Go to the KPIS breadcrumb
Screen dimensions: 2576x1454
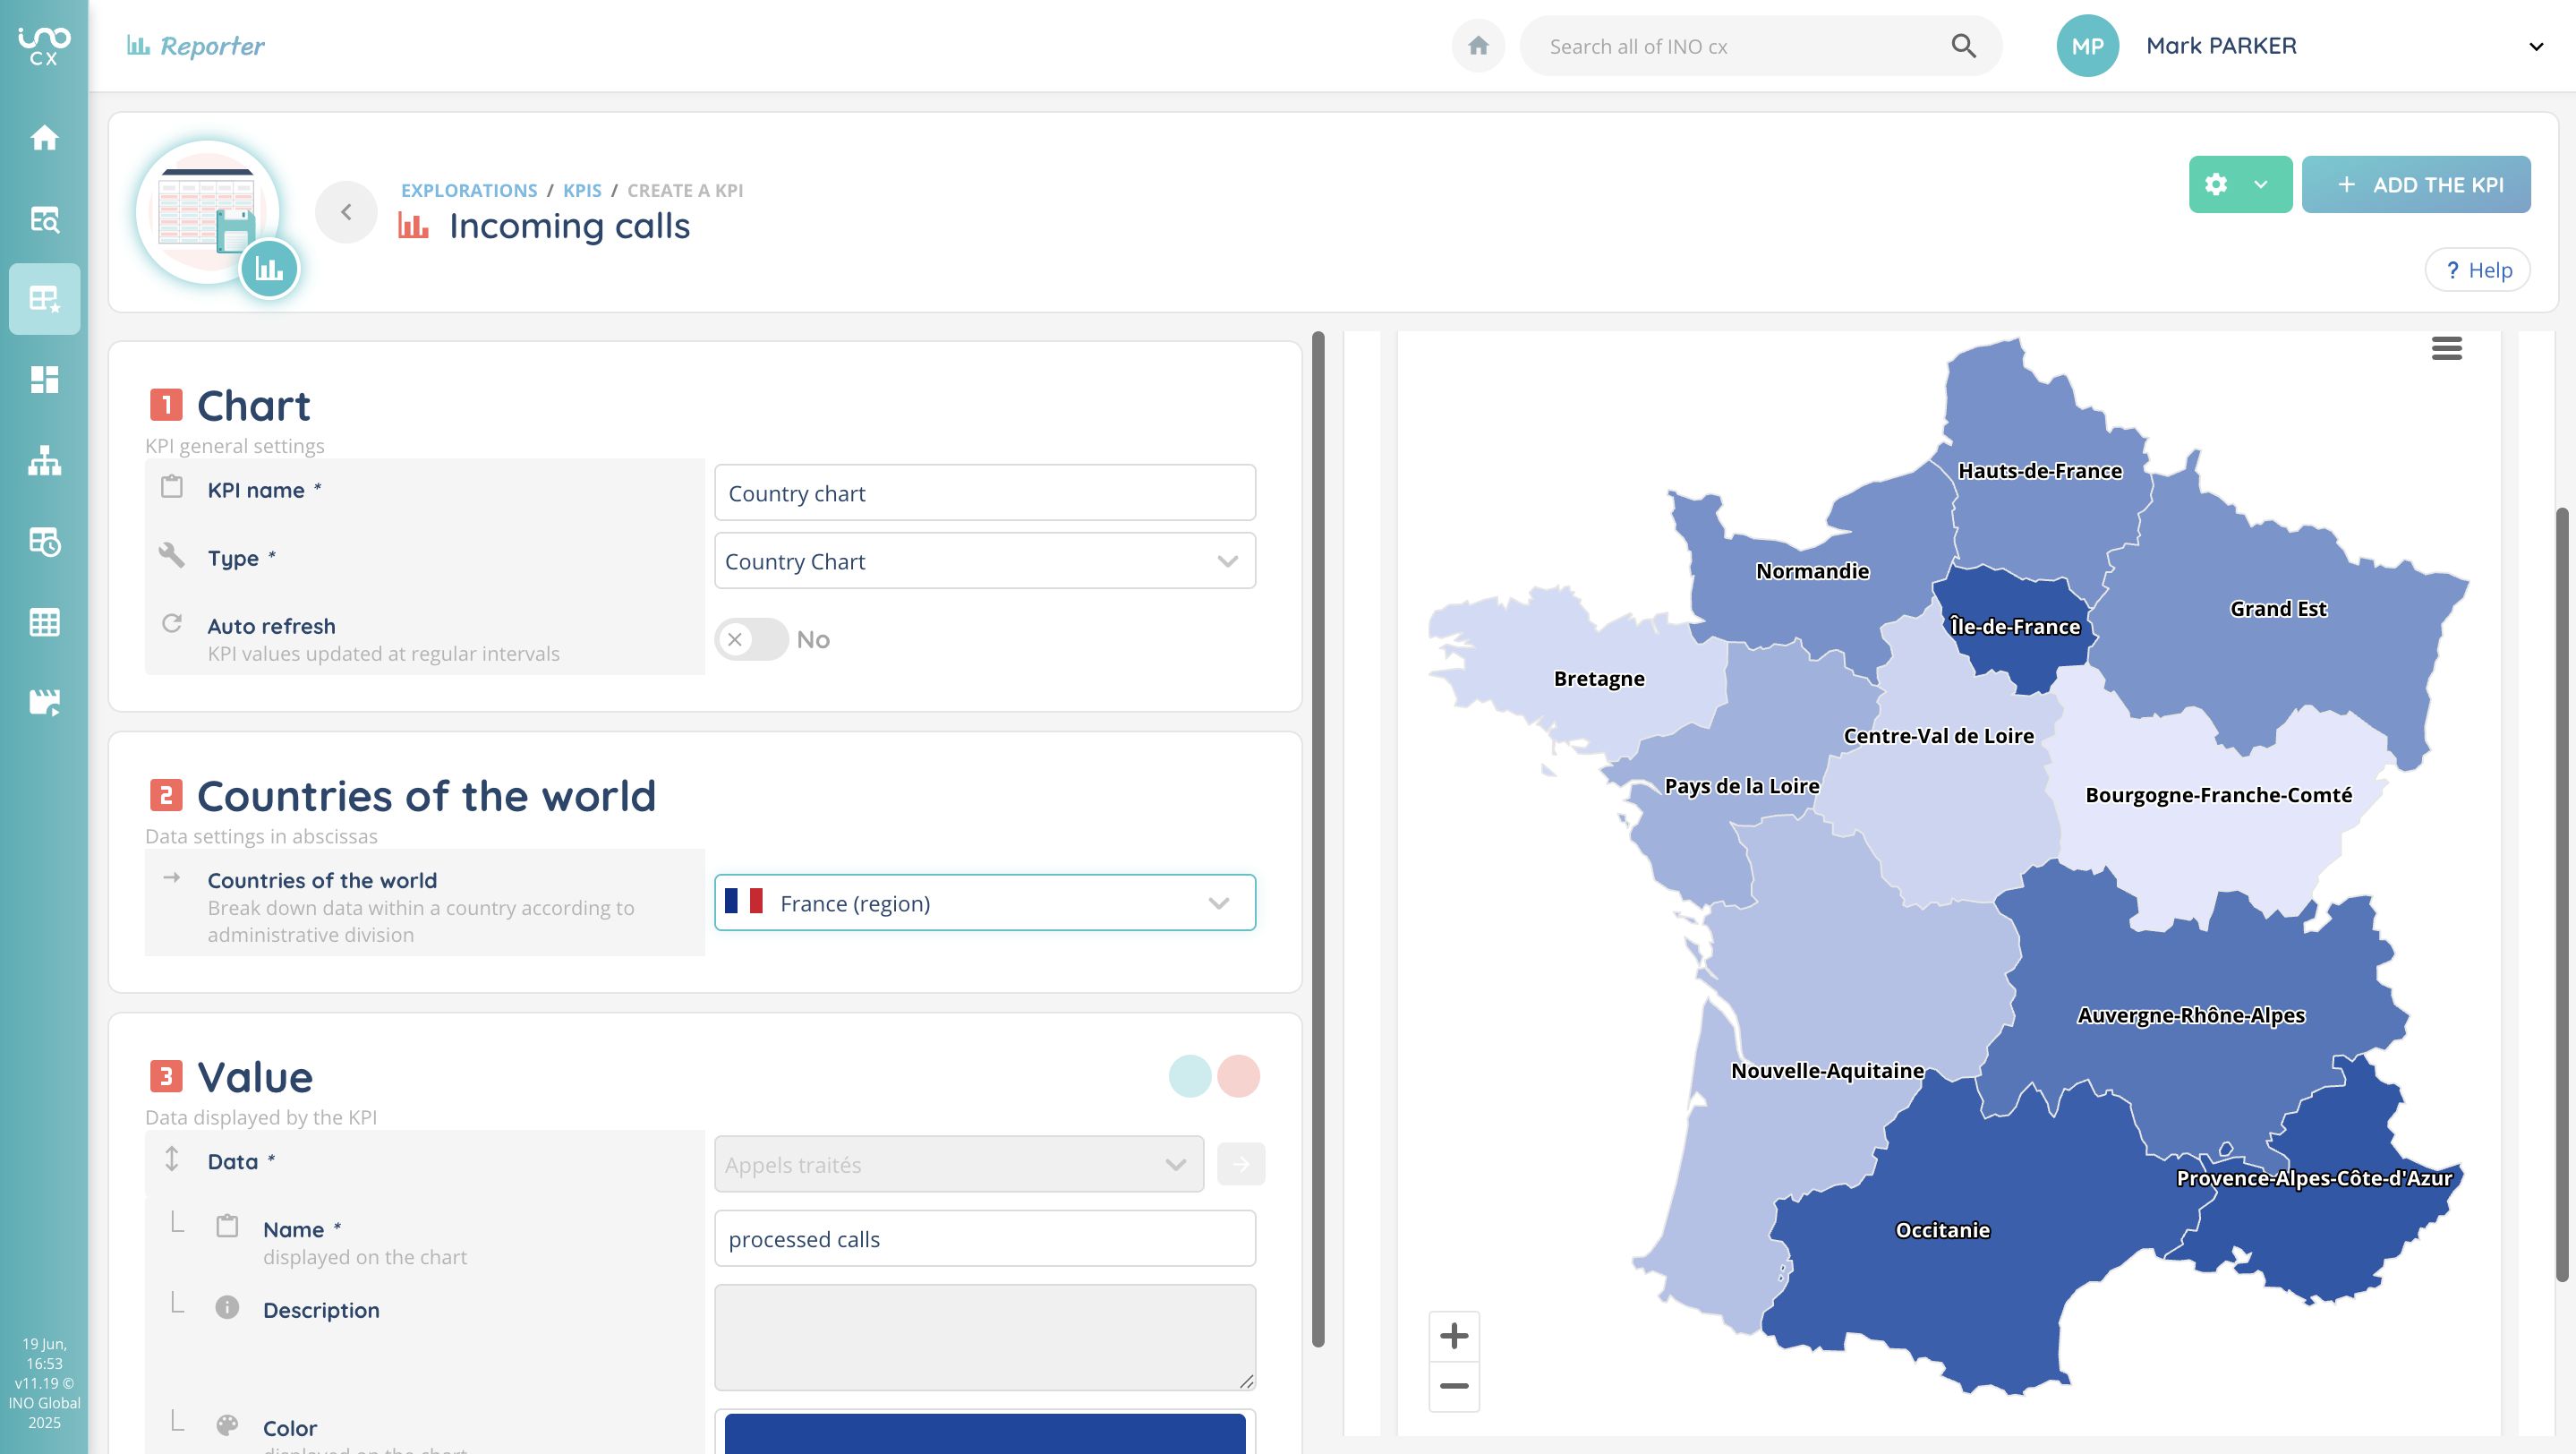click(x=582, y=190)
